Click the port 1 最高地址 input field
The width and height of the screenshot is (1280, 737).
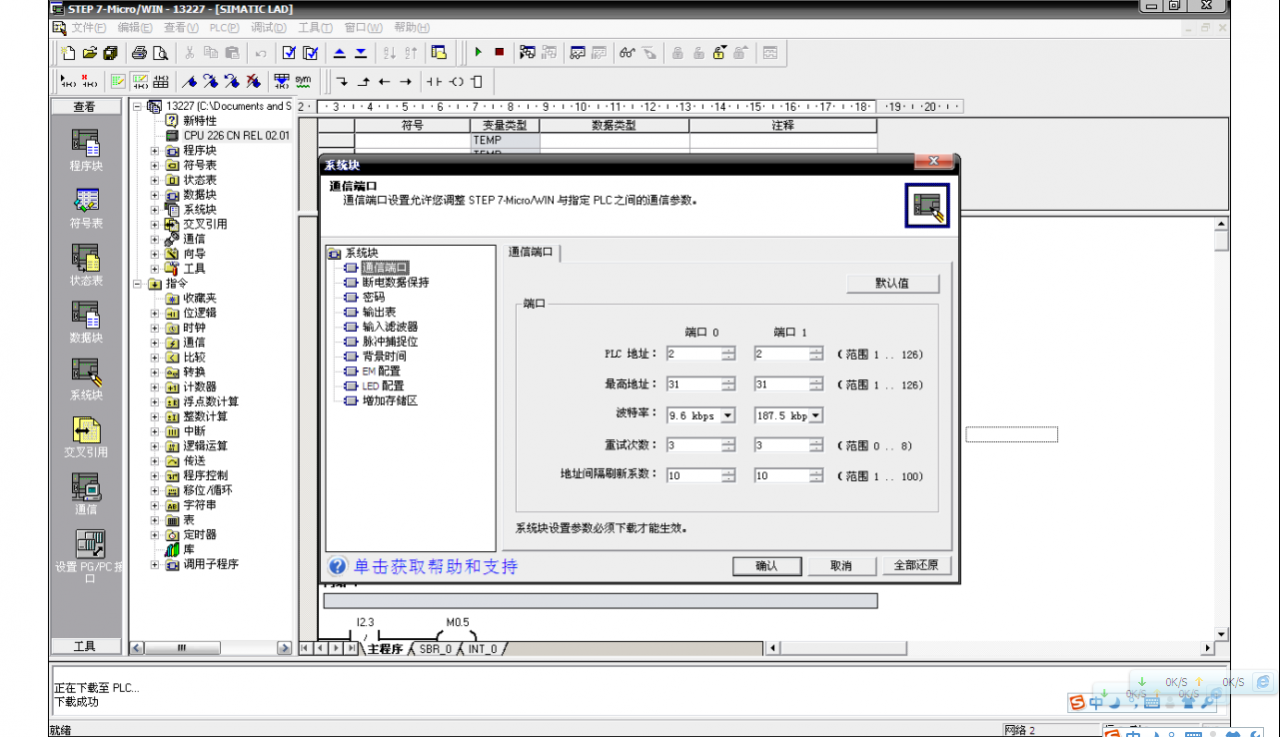point(781,384)
